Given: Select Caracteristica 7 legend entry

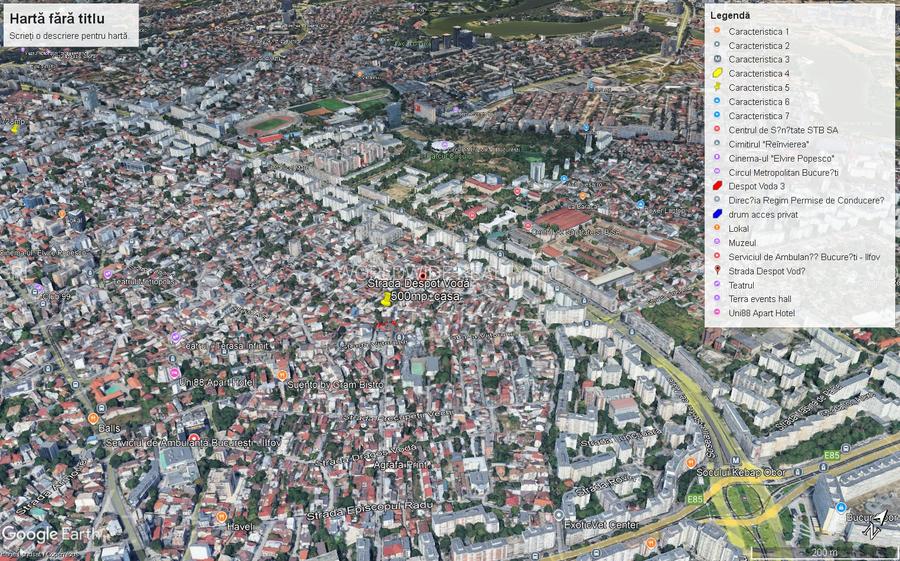Looking at the screenshot, I should click(759, 115).
